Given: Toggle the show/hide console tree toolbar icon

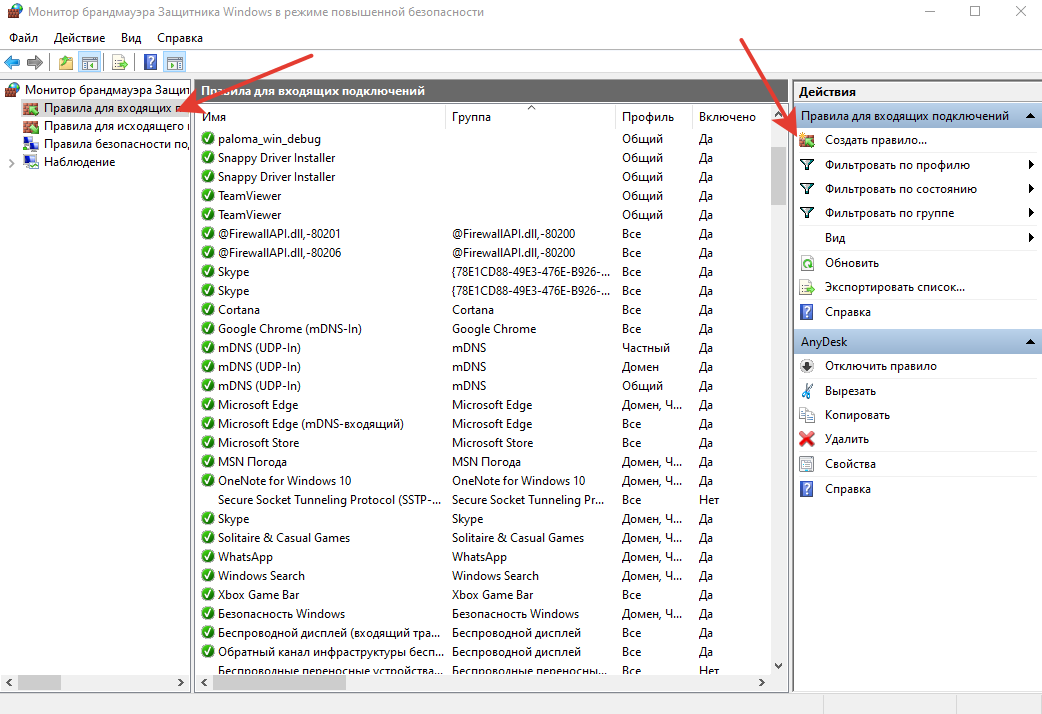Looking at the screenshot, I should pyautogui.click(x=90, y=62).
